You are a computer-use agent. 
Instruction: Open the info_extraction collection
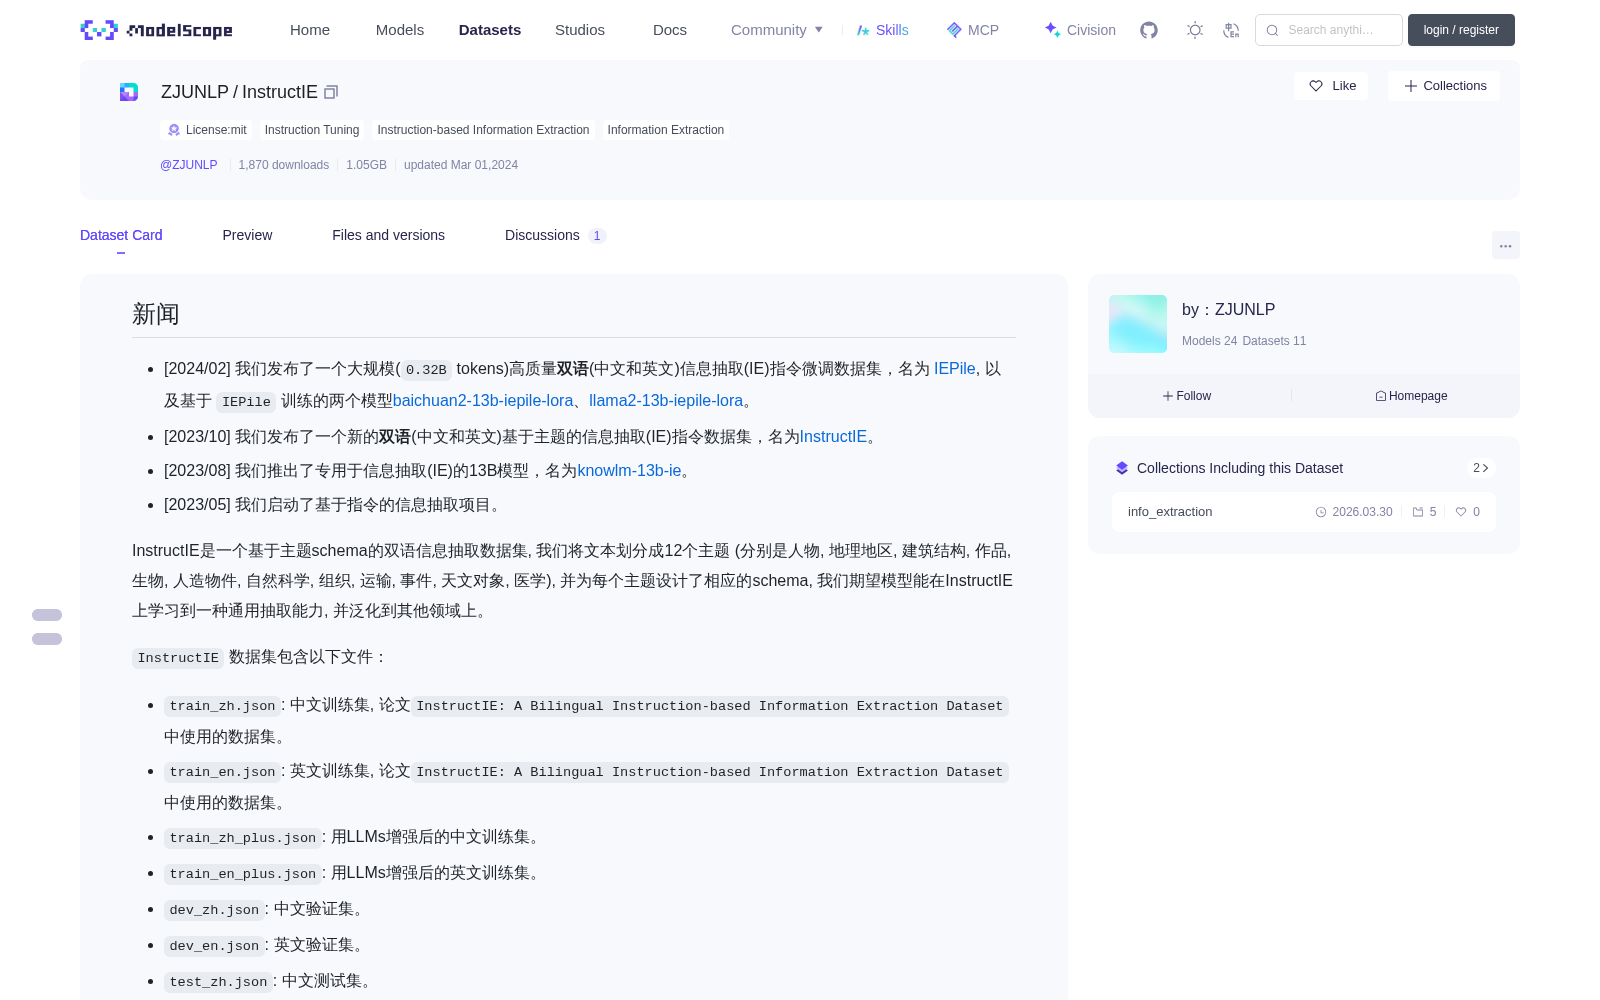[x=1304, y=512]
